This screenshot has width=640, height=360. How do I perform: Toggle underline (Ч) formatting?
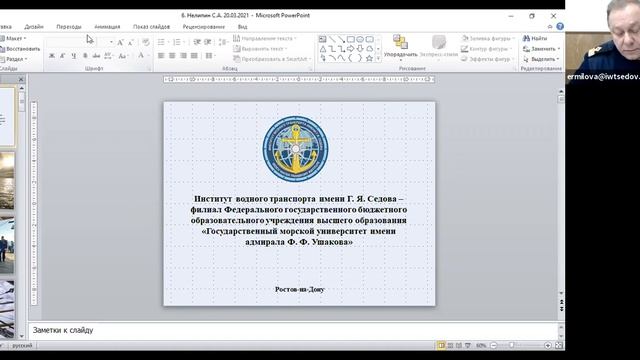click(73, 56)
